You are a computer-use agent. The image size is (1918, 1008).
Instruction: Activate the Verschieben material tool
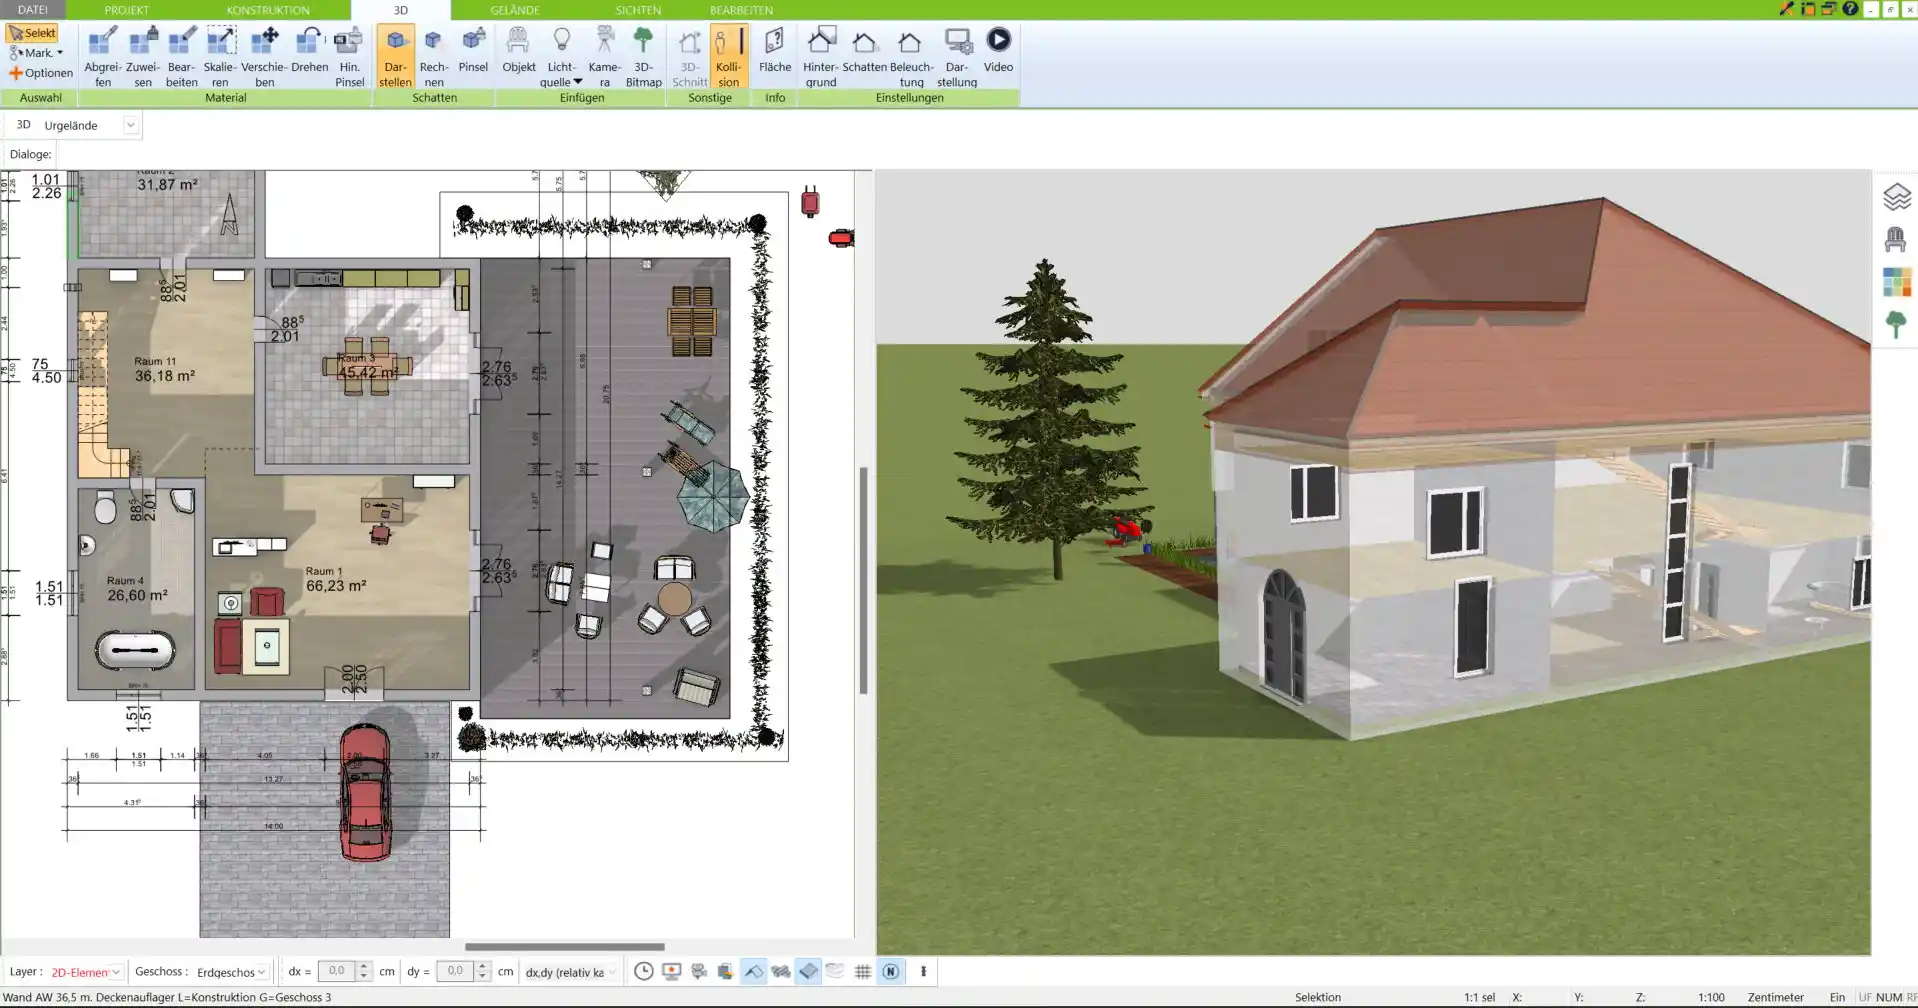tap(264, 57)
